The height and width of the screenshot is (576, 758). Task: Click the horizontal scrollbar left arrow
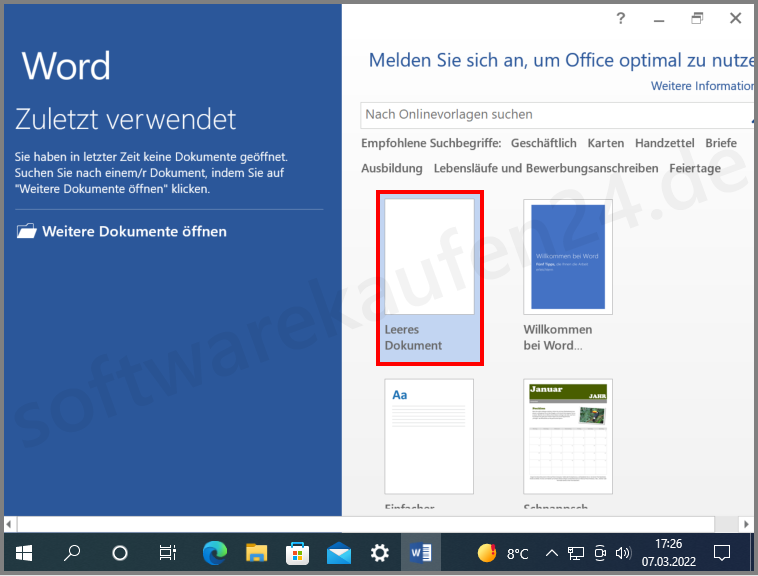(9, 524)
